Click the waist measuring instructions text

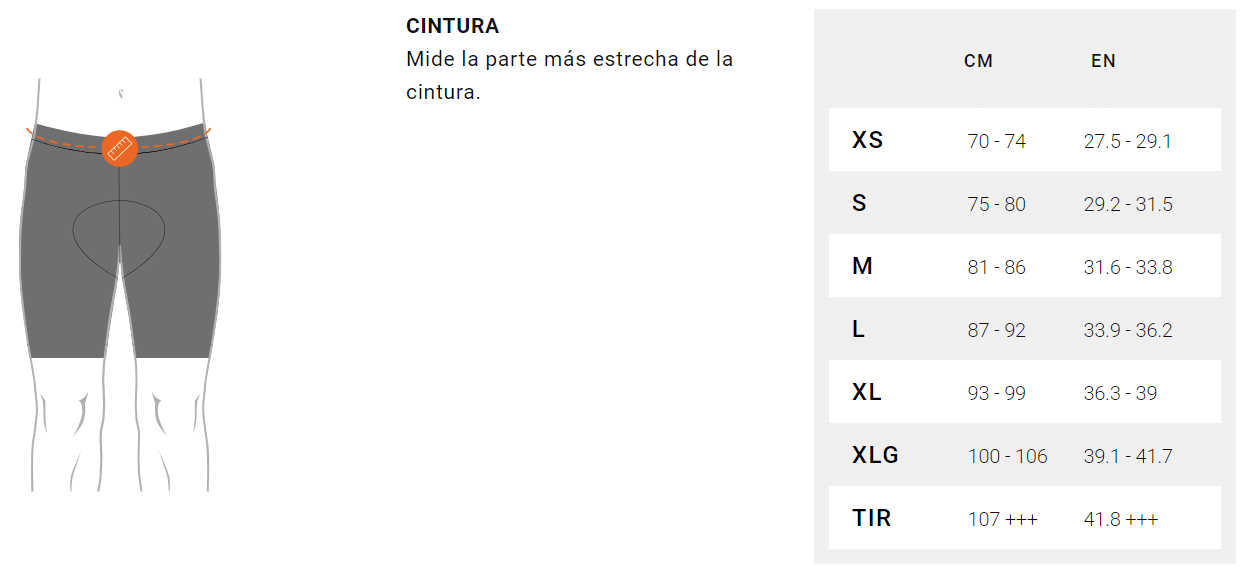[x=569, y=75]
